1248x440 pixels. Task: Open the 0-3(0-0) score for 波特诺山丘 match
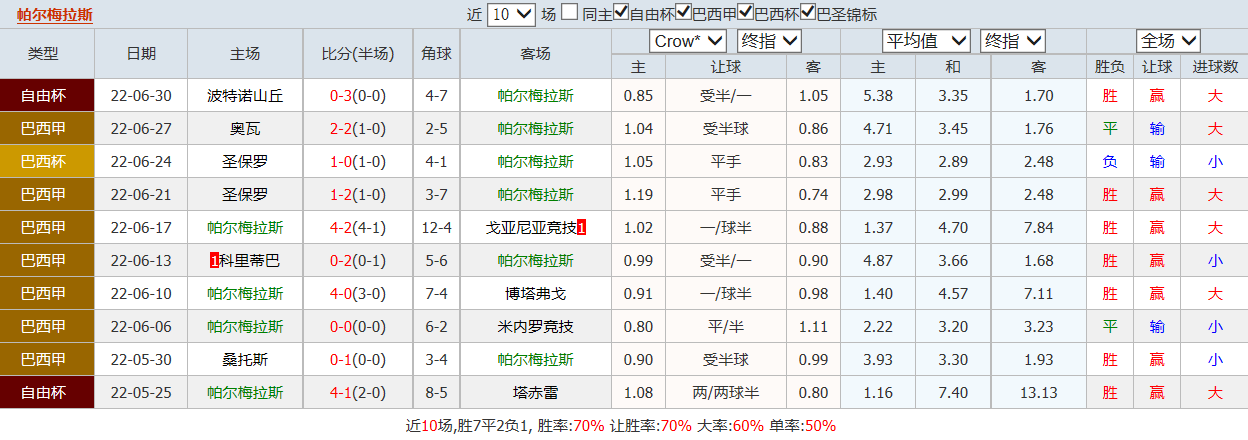tap(357, 96)
